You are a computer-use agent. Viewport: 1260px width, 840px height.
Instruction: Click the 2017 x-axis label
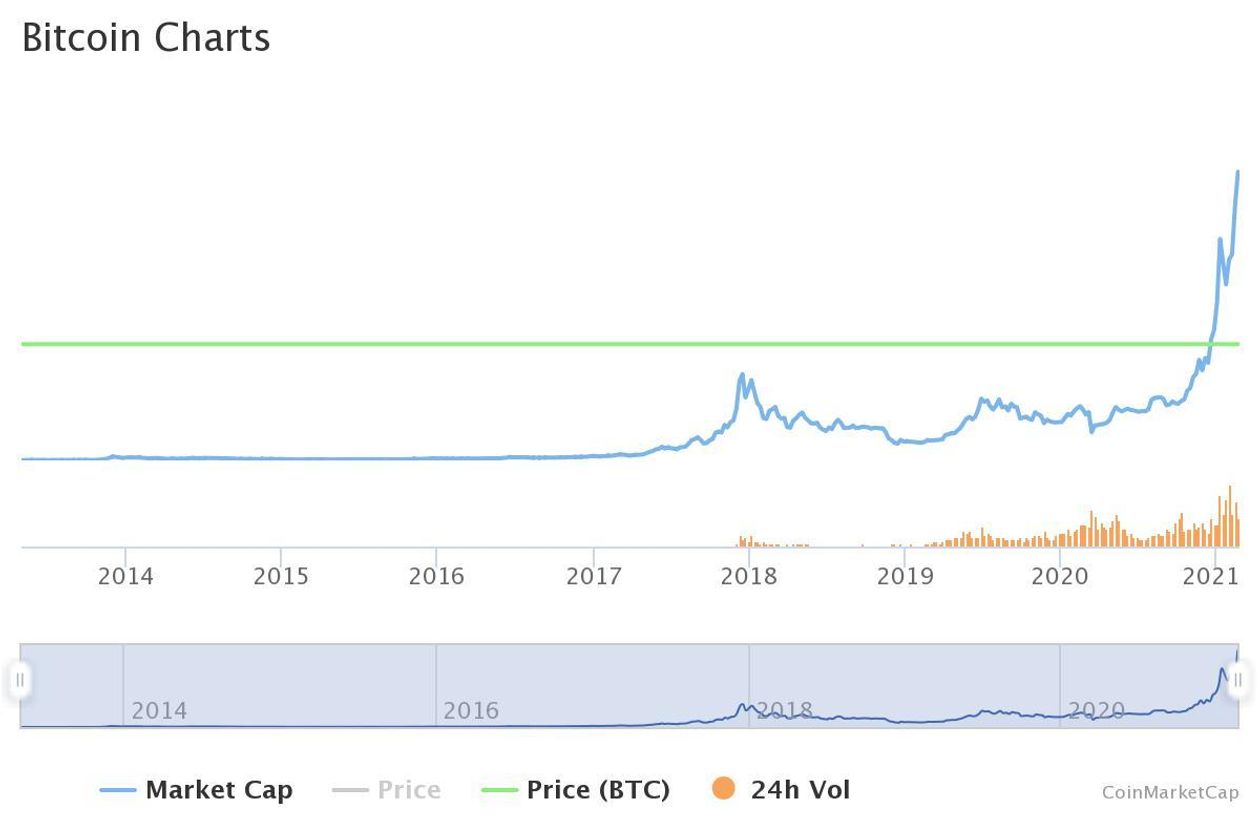[593, 576]
